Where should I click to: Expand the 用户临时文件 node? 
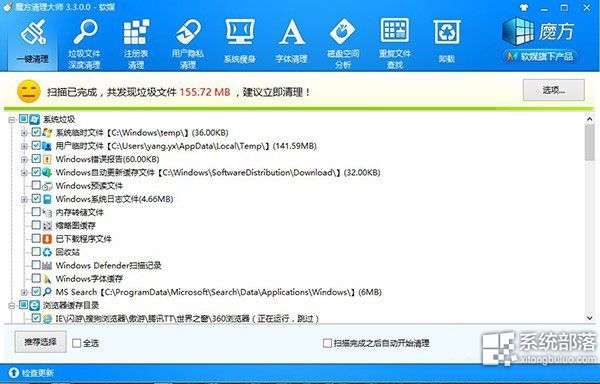coord(24,146)
